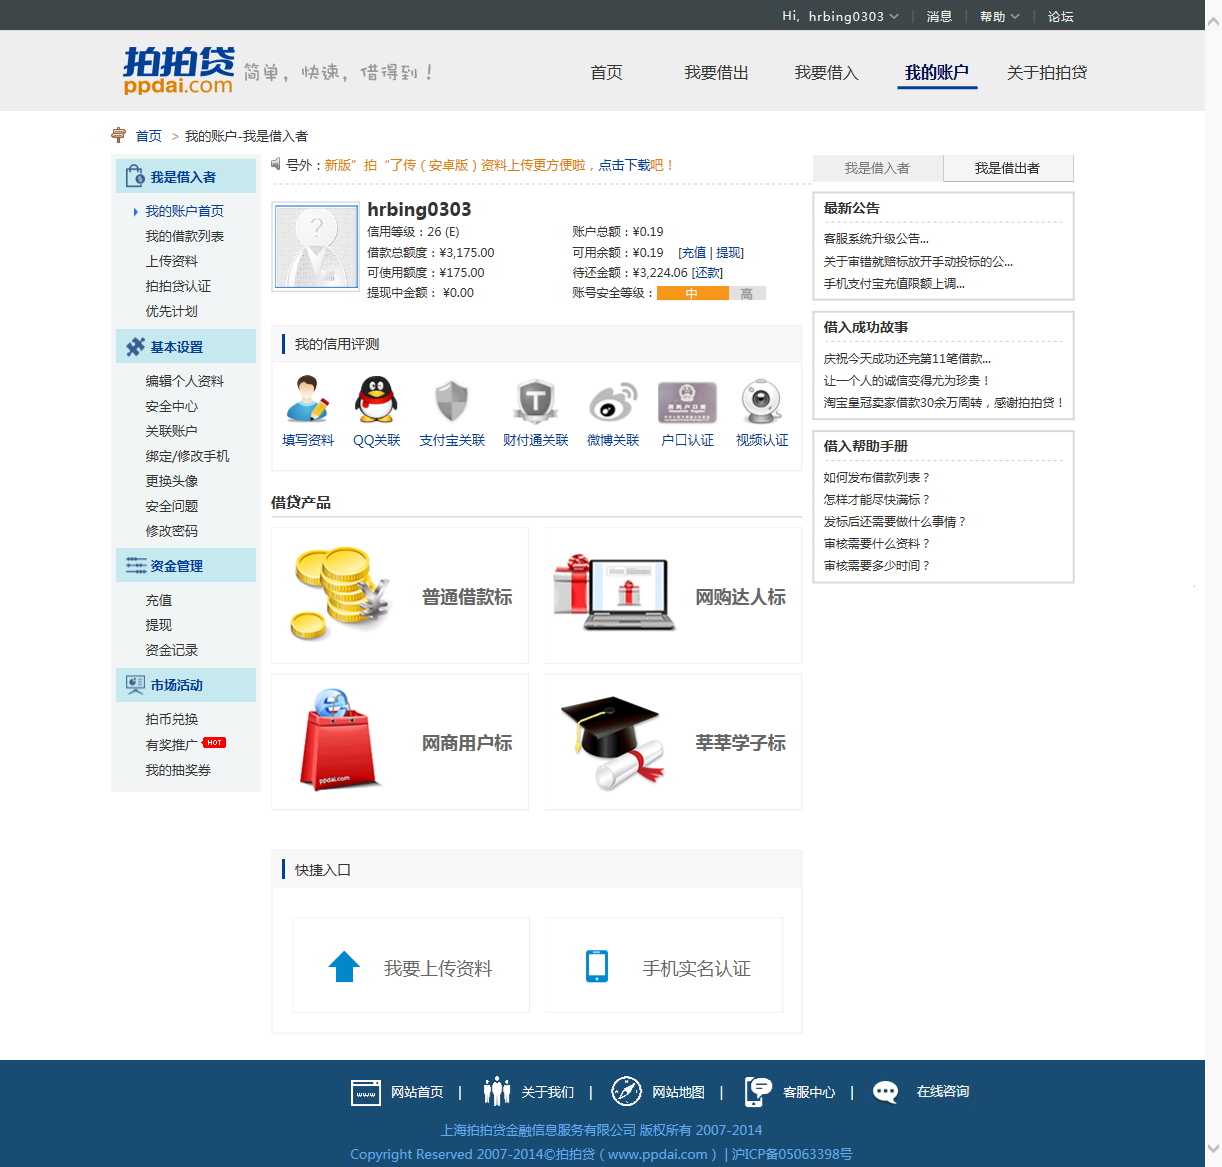Click the breadcrumb home signpost icon
The width and height of the screenshot is (1222, 1167).
pos(119,135)
